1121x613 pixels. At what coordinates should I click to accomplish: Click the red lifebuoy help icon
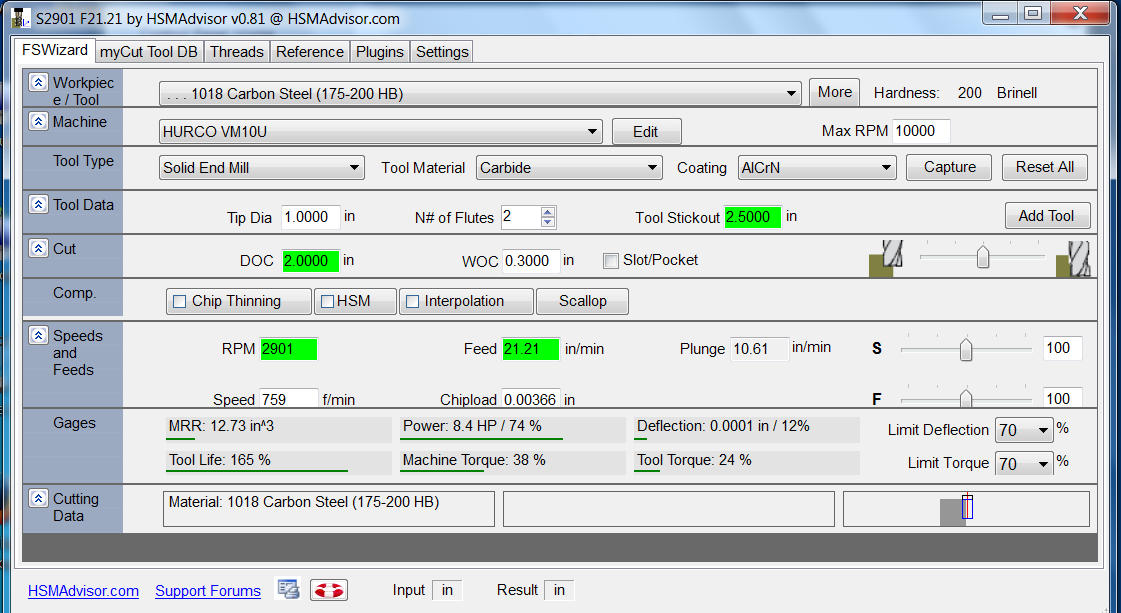pyautogui.click(x=328, y=590)
